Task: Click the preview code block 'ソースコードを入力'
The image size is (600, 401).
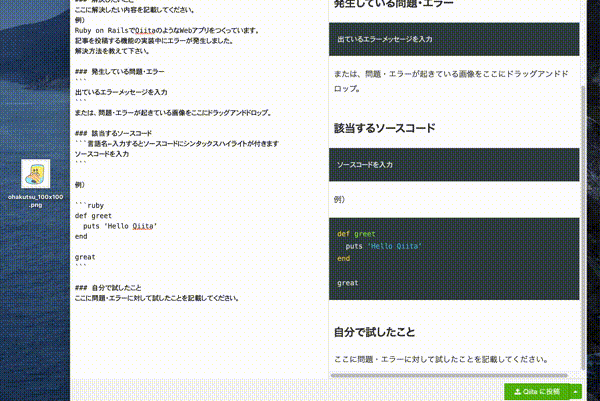Action: pos(454,165)
